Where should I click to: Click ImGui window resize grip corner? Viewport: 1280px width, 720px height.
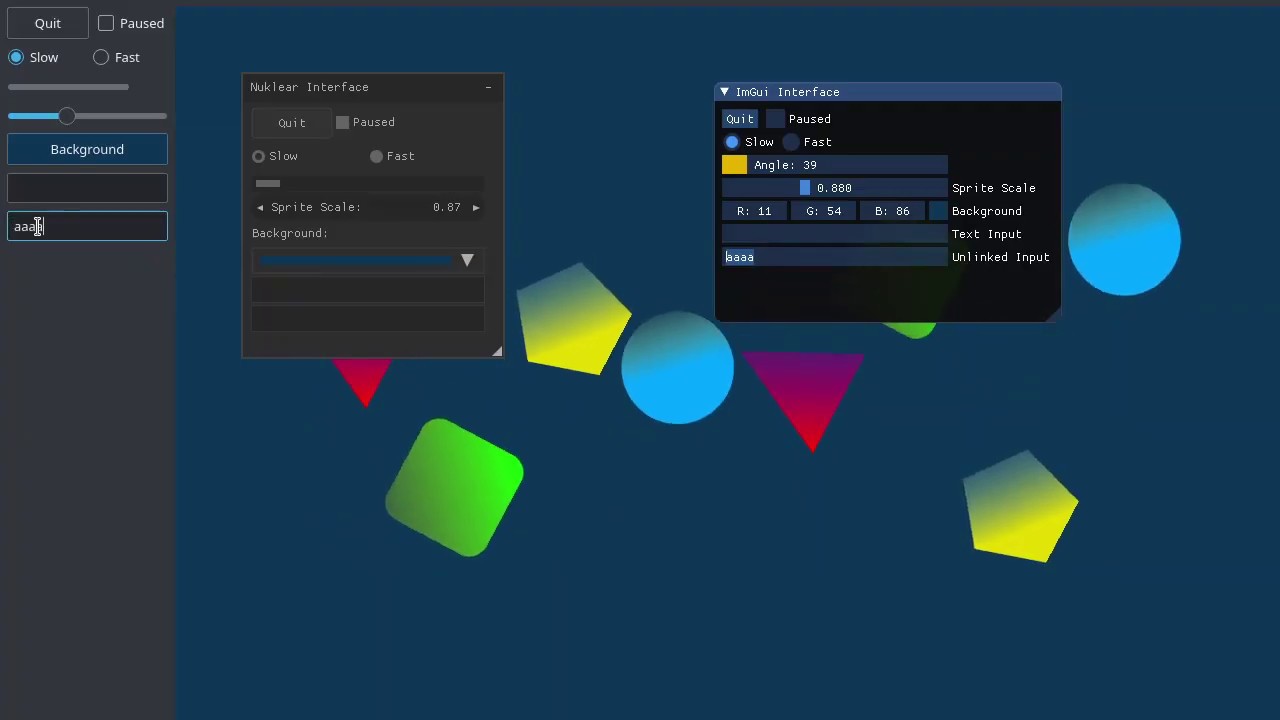click(1052, 314)
